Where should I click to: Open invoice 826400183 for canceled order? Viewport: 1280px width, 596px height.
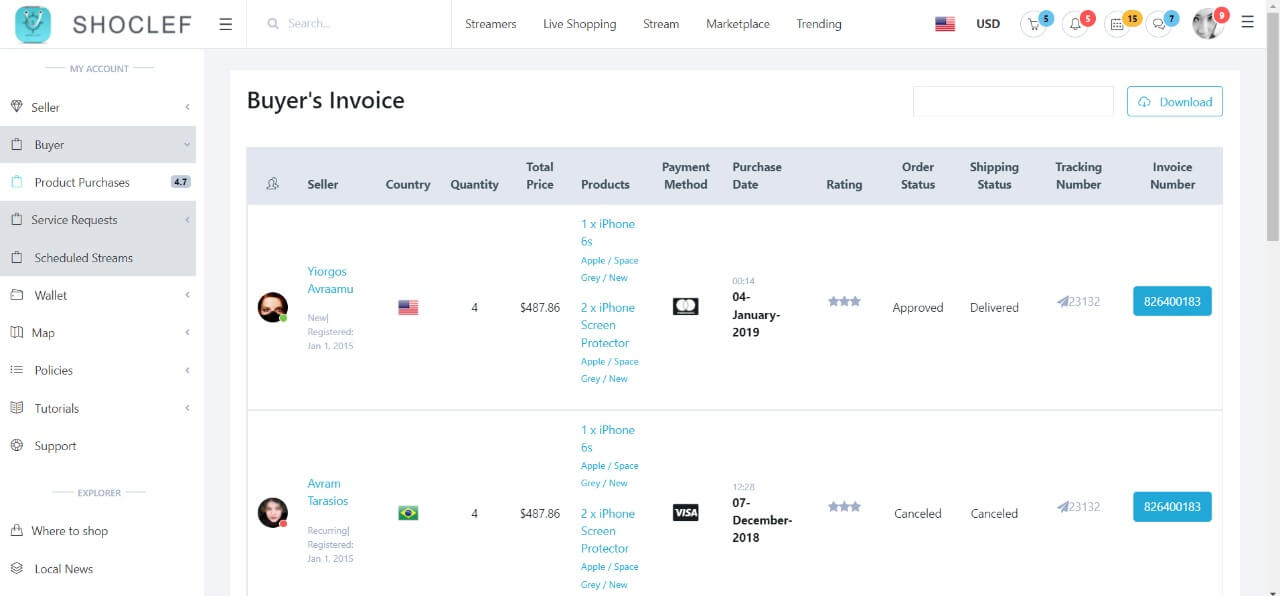pyautogui.click(x=1172, y=507)
